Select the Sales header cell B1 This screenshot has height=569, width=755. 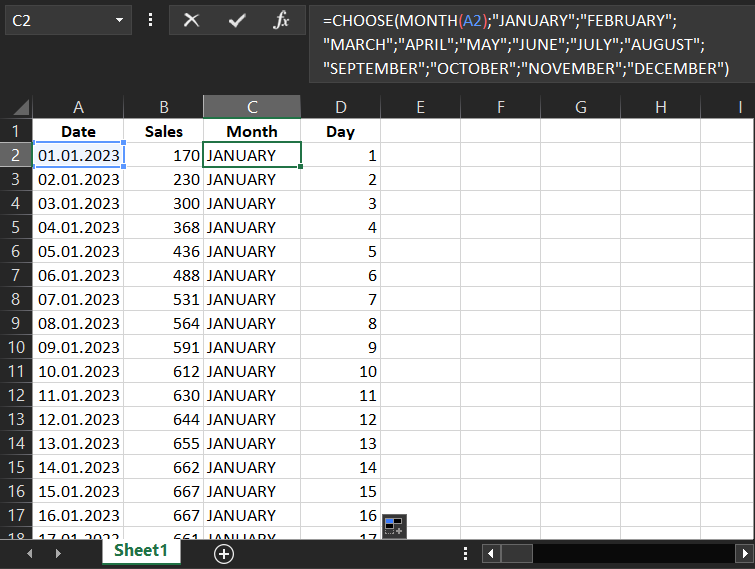[163, 131]
